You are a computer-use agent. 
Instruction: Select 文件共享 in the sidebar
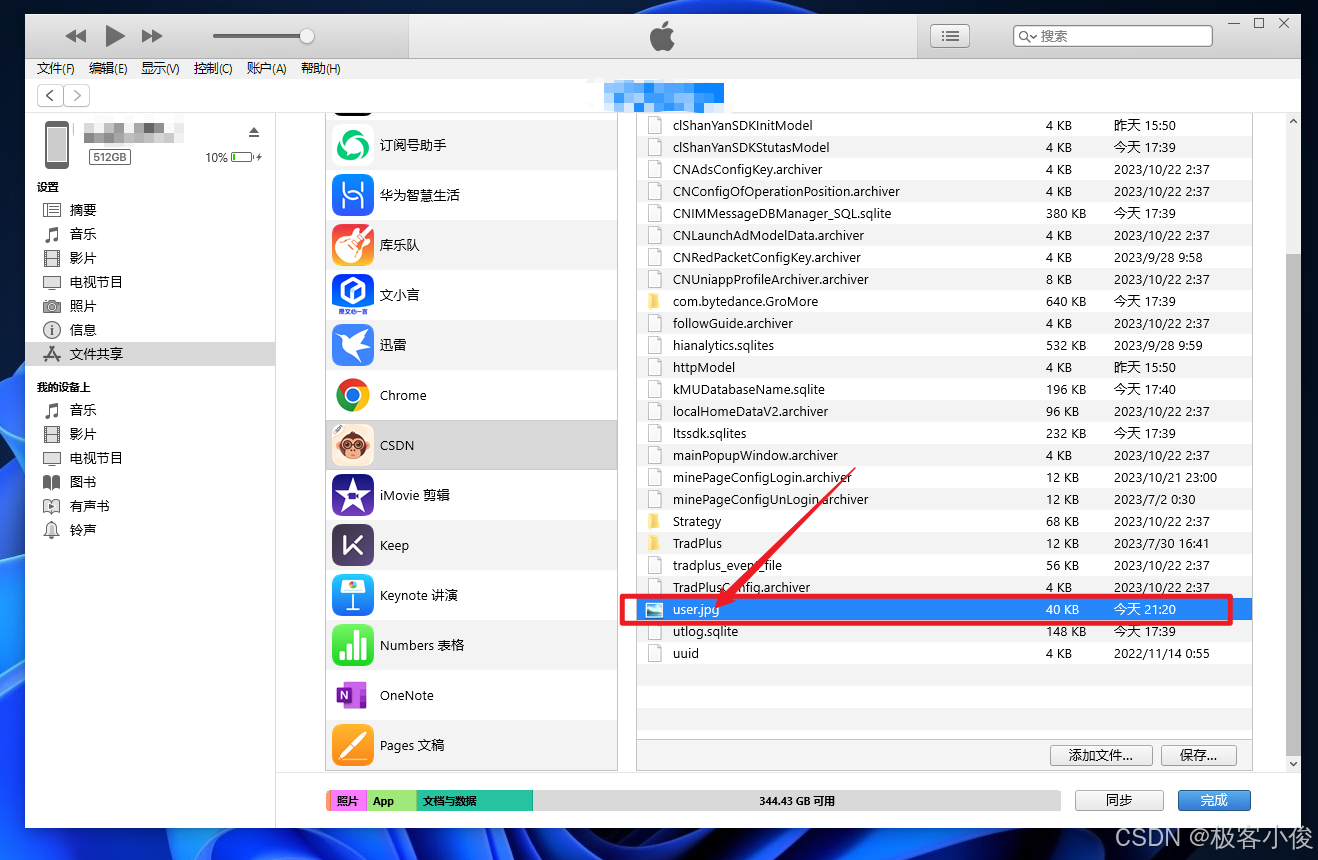coord(150,354)
